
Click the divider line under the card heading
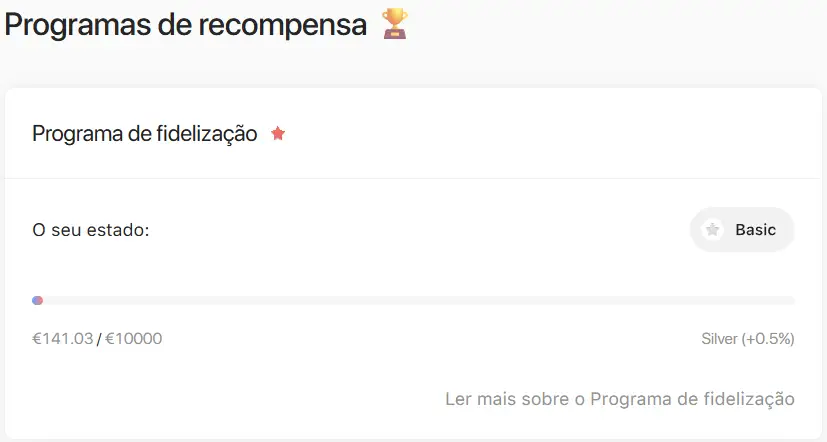414,178
